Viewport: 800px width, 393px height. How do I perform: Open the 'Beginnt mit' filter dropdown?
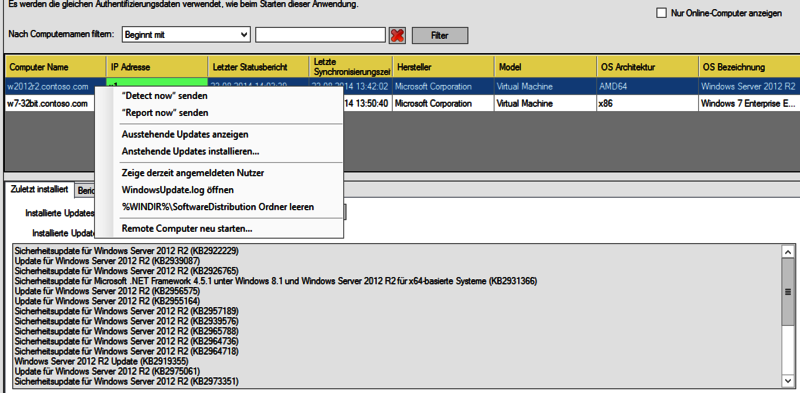[186, 35]
